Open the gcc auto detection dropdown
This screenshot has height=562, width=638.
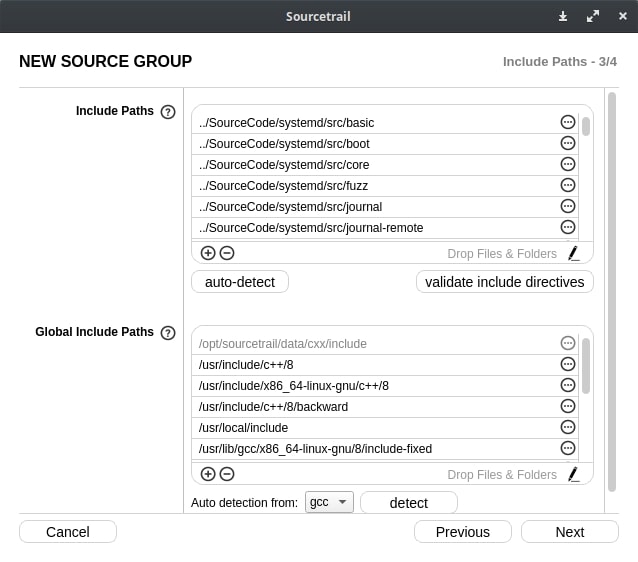click(329, 502)
